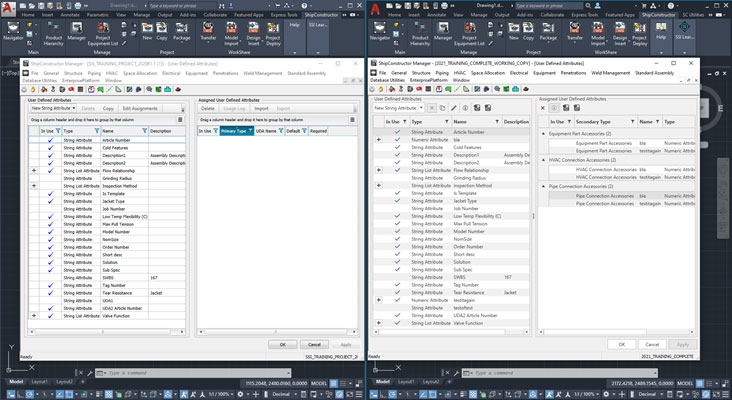Click Copy project icon in the left ribbon
The image size is (732, 400).
pyautogui.click(x=162, y=31)
